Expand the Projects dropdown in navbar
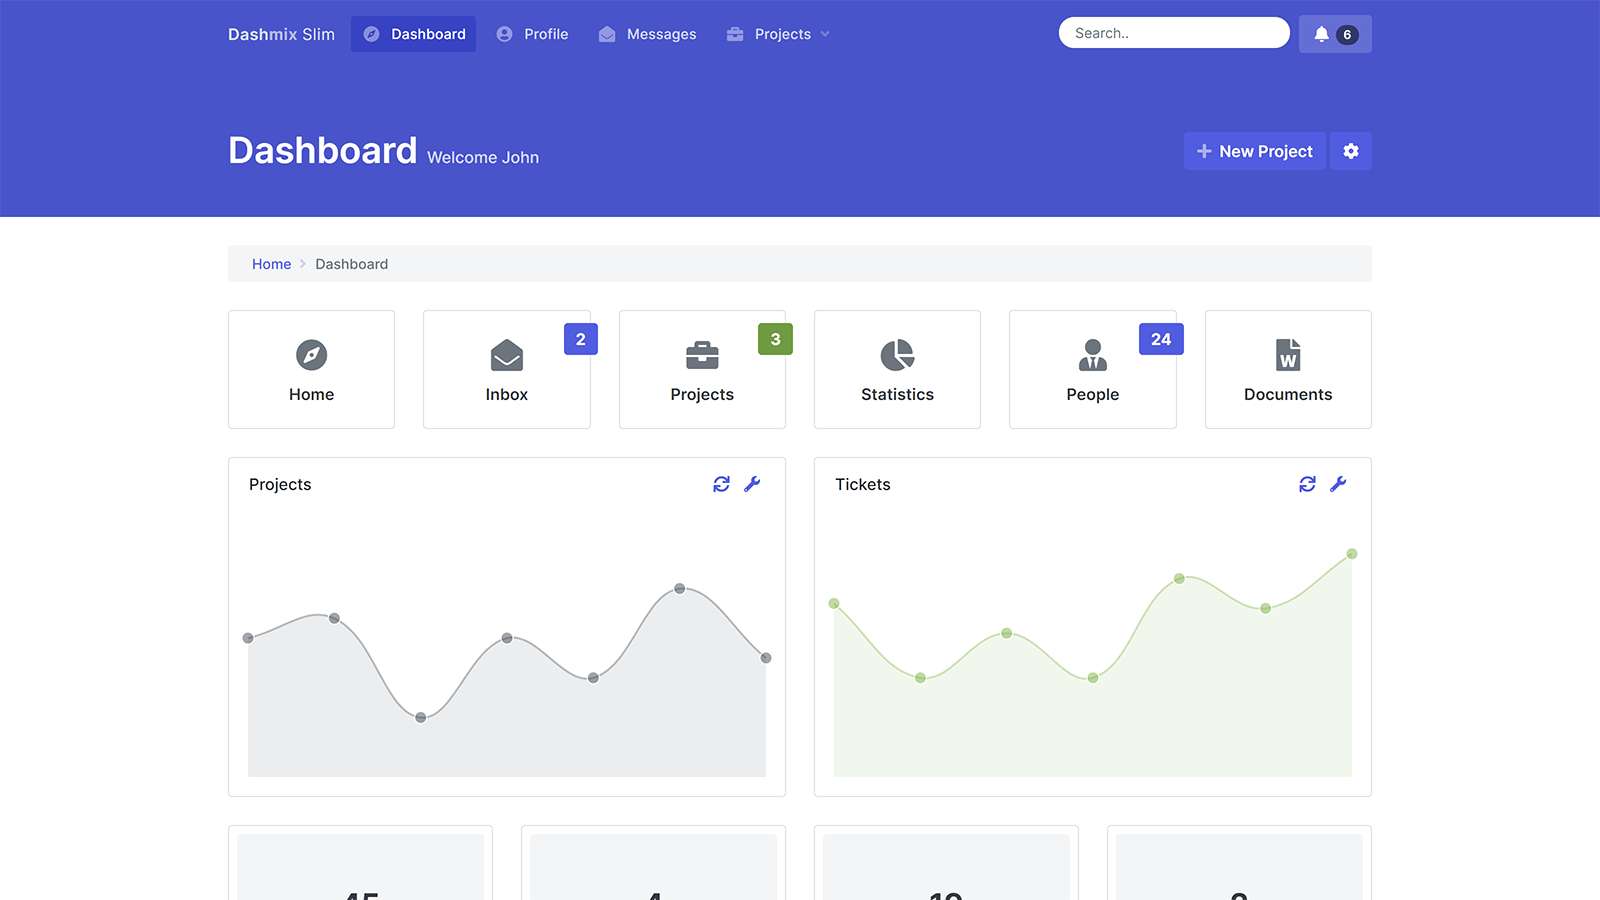This screenshot has width=1600, height=900. pyautogui.click(x=779, y=34)
